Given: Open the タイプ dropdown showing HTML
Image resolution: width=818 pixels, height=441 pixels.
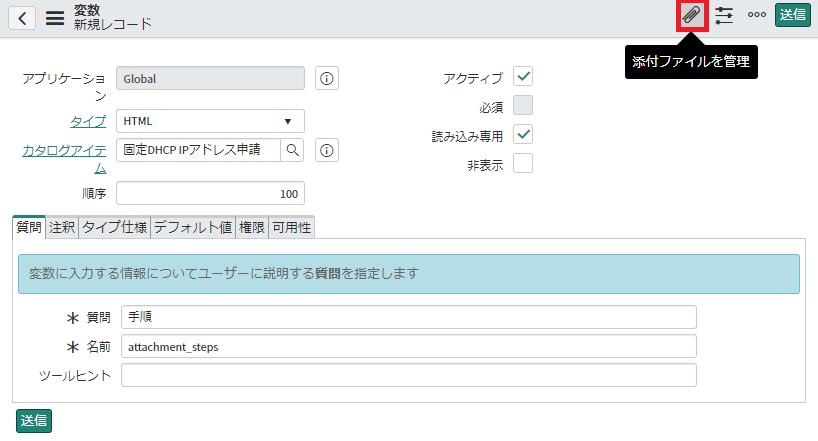Looking at the screenshot, I should 210,121.
